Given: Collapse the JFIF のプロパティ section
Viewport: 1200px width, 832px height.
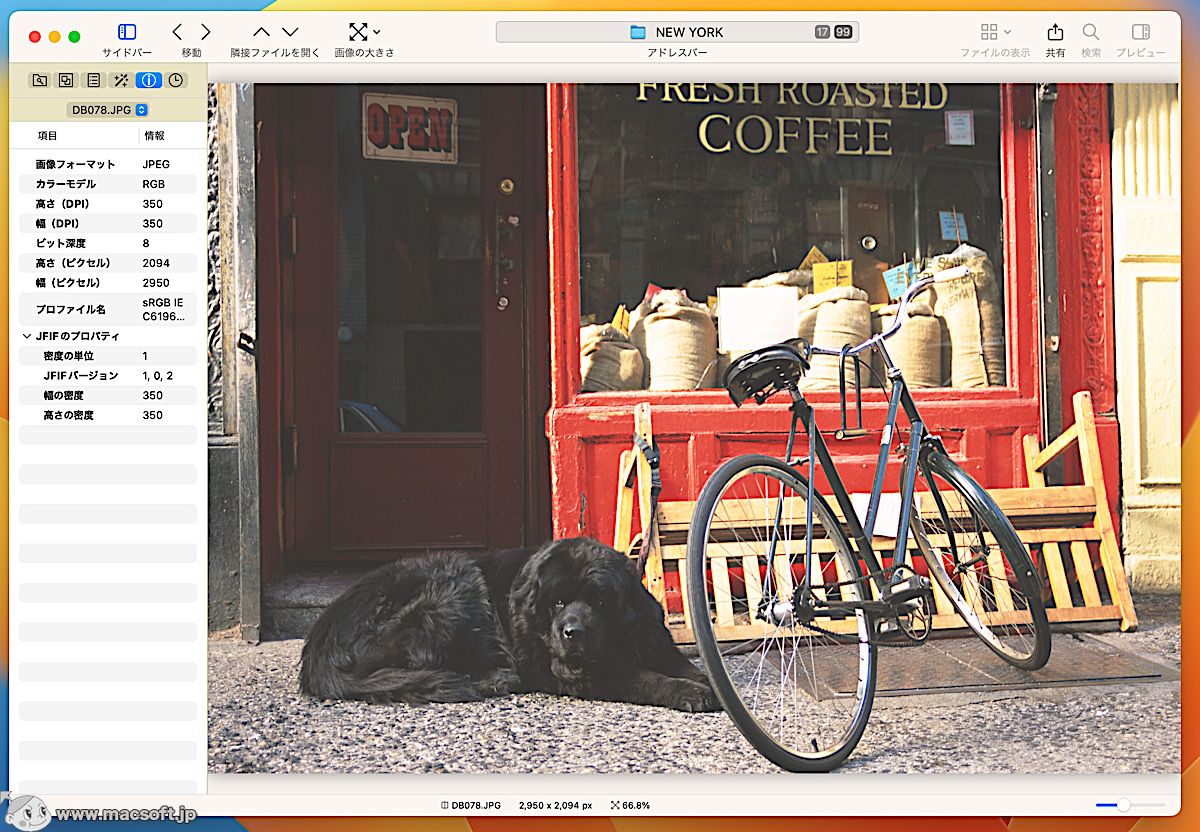Looking at the screenshot, I should click(x=27, y=337).
